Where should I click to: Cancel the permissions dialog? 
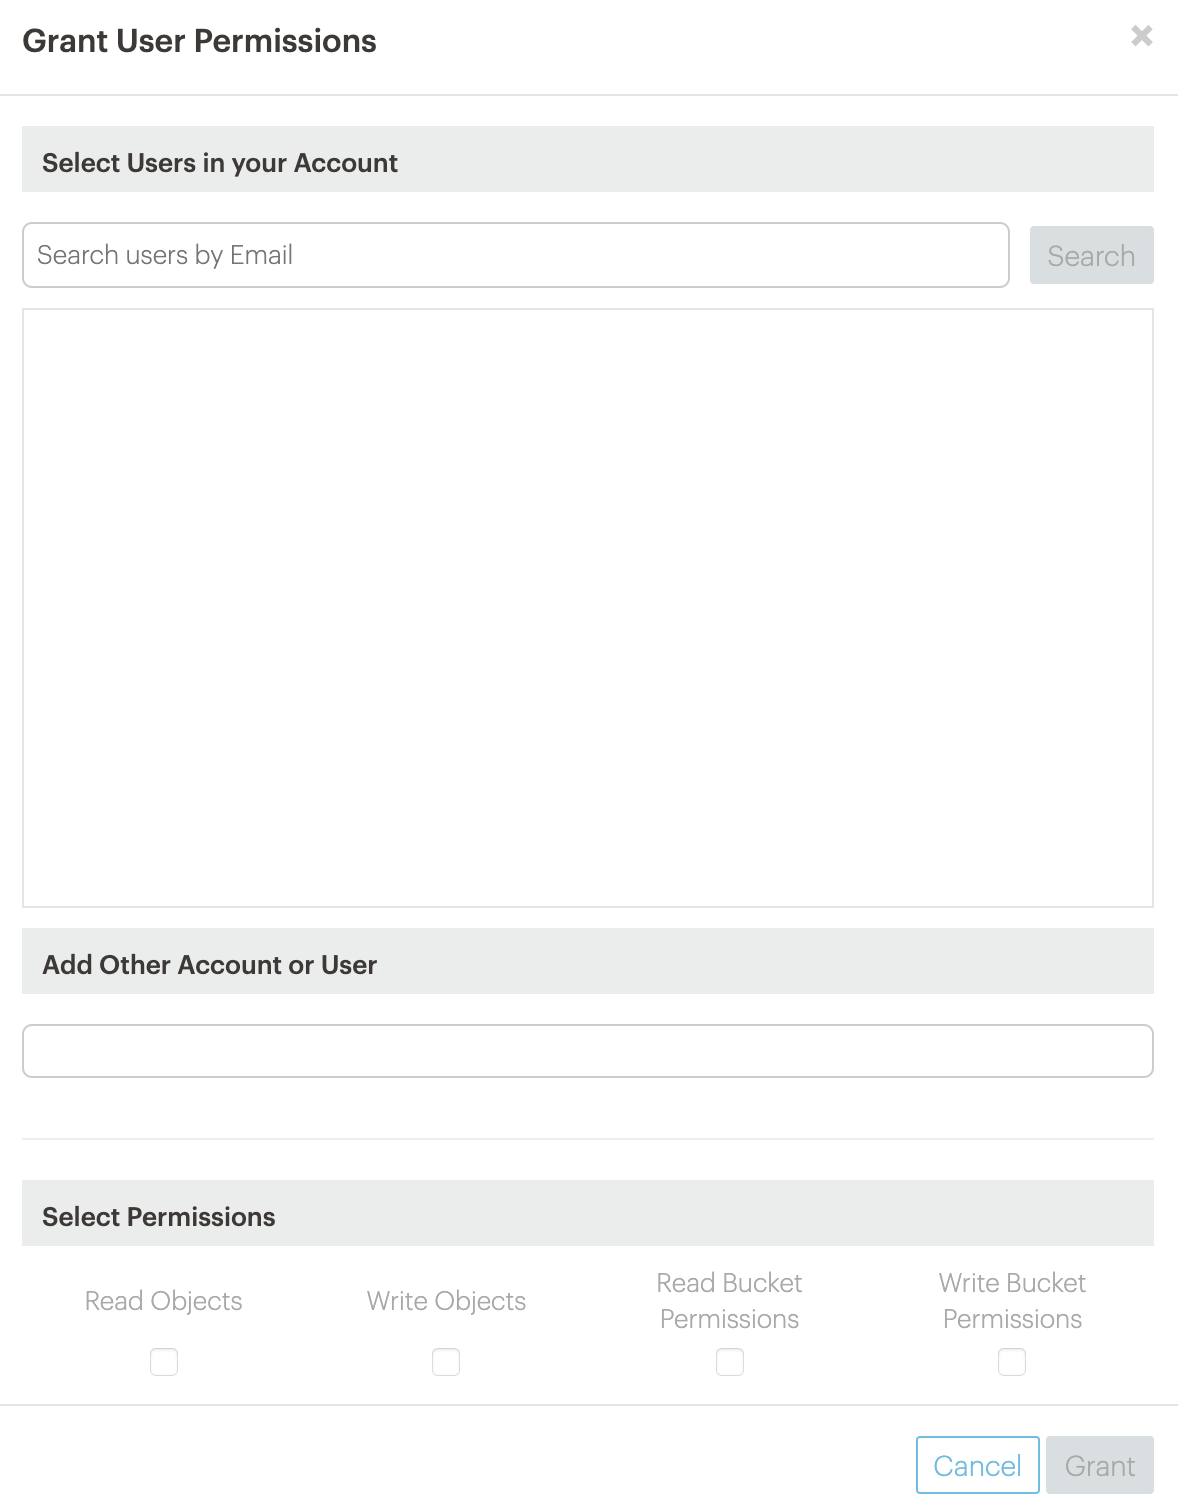pos(977,1465)
